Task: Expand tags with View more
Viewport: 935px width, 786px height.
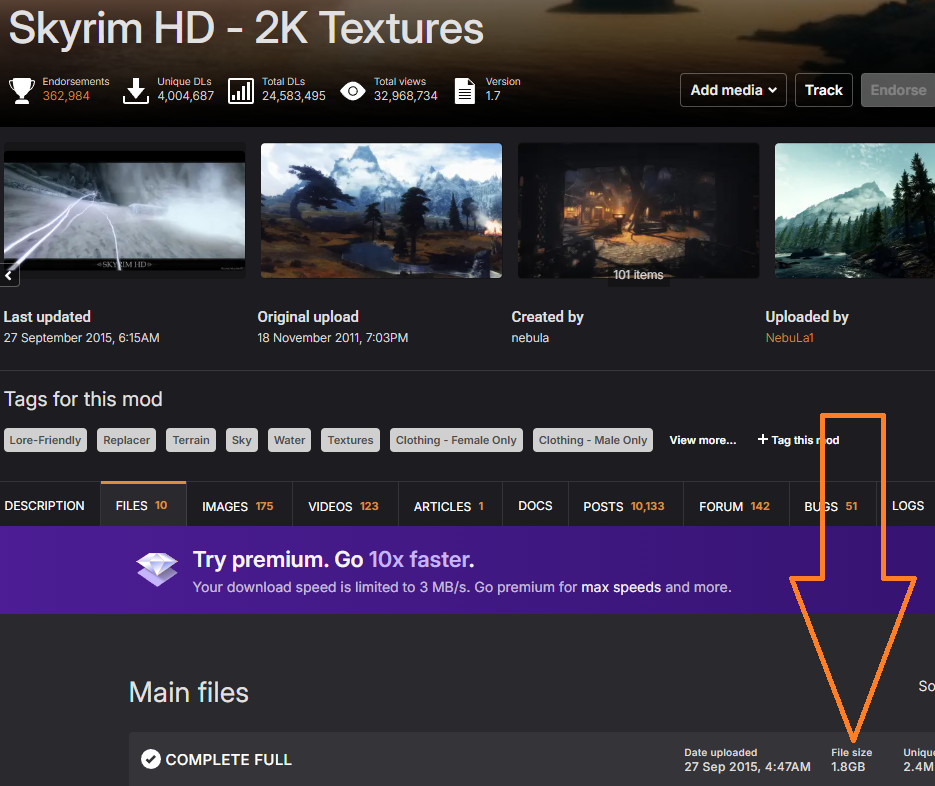Action: [x=702, y=440]
